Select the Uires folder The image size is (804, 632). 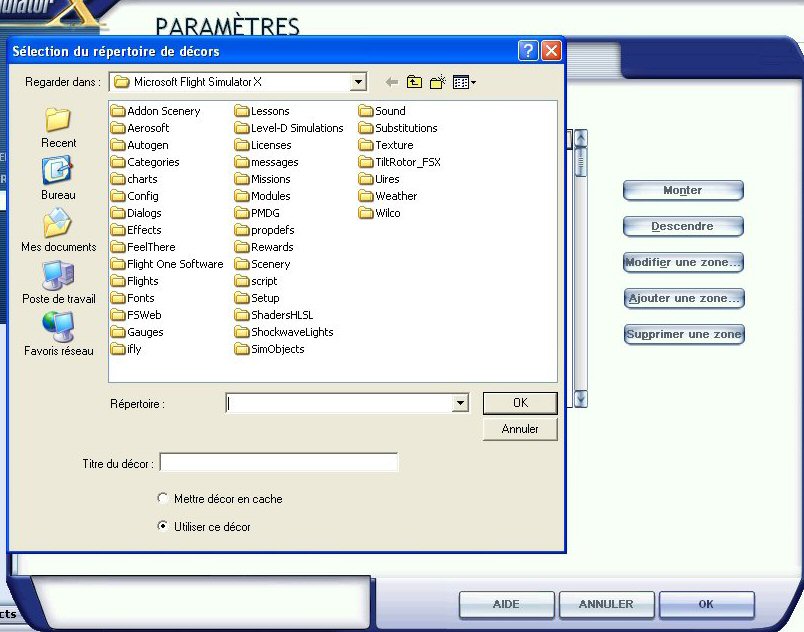pos(379,179)
